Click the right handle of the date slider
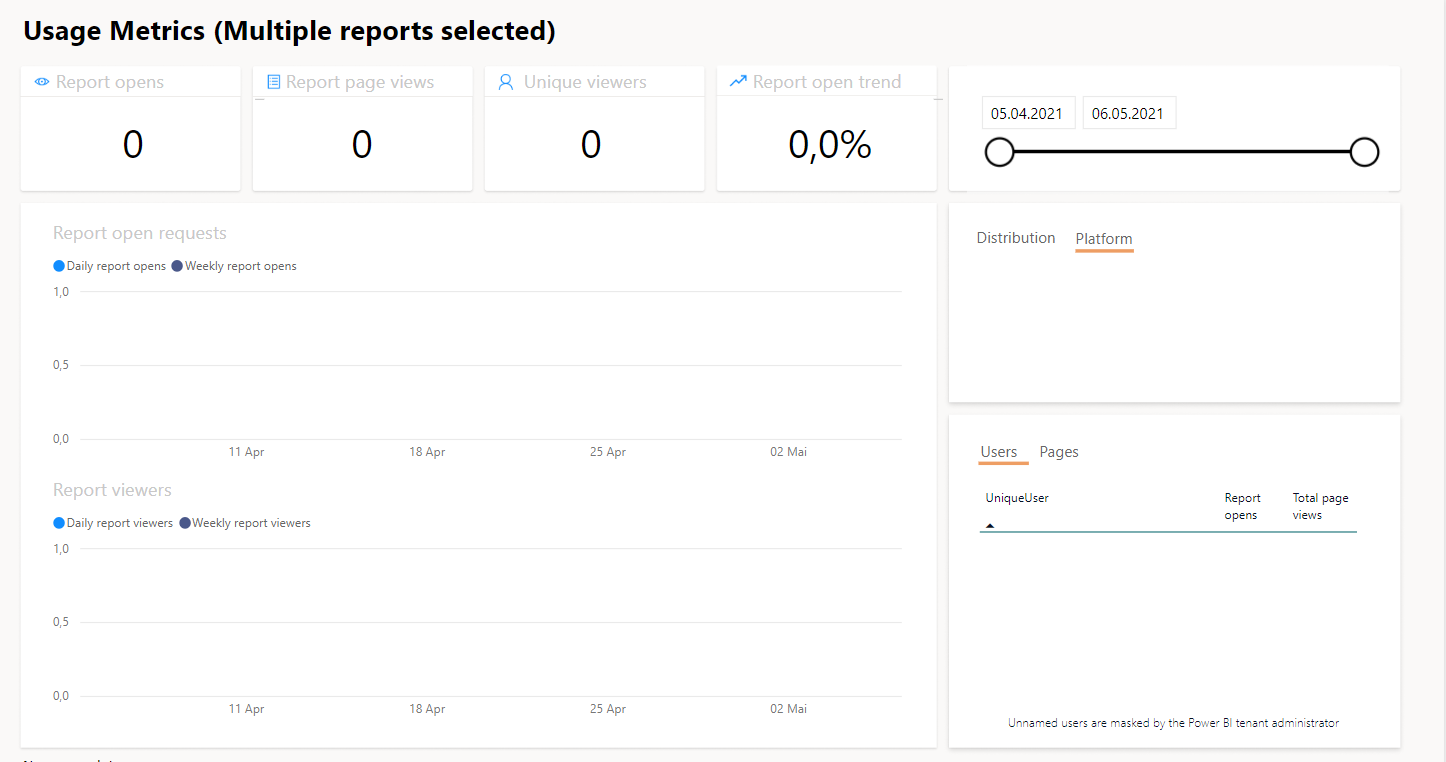Viewport: 1446px width, 762px height. coord(1364,152)
